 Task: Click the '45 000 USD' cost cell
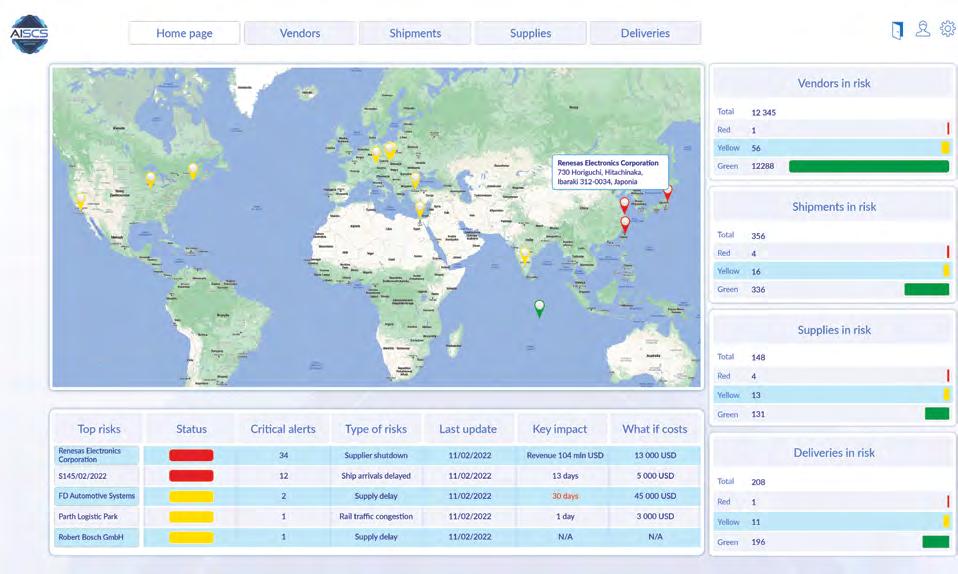655,496
